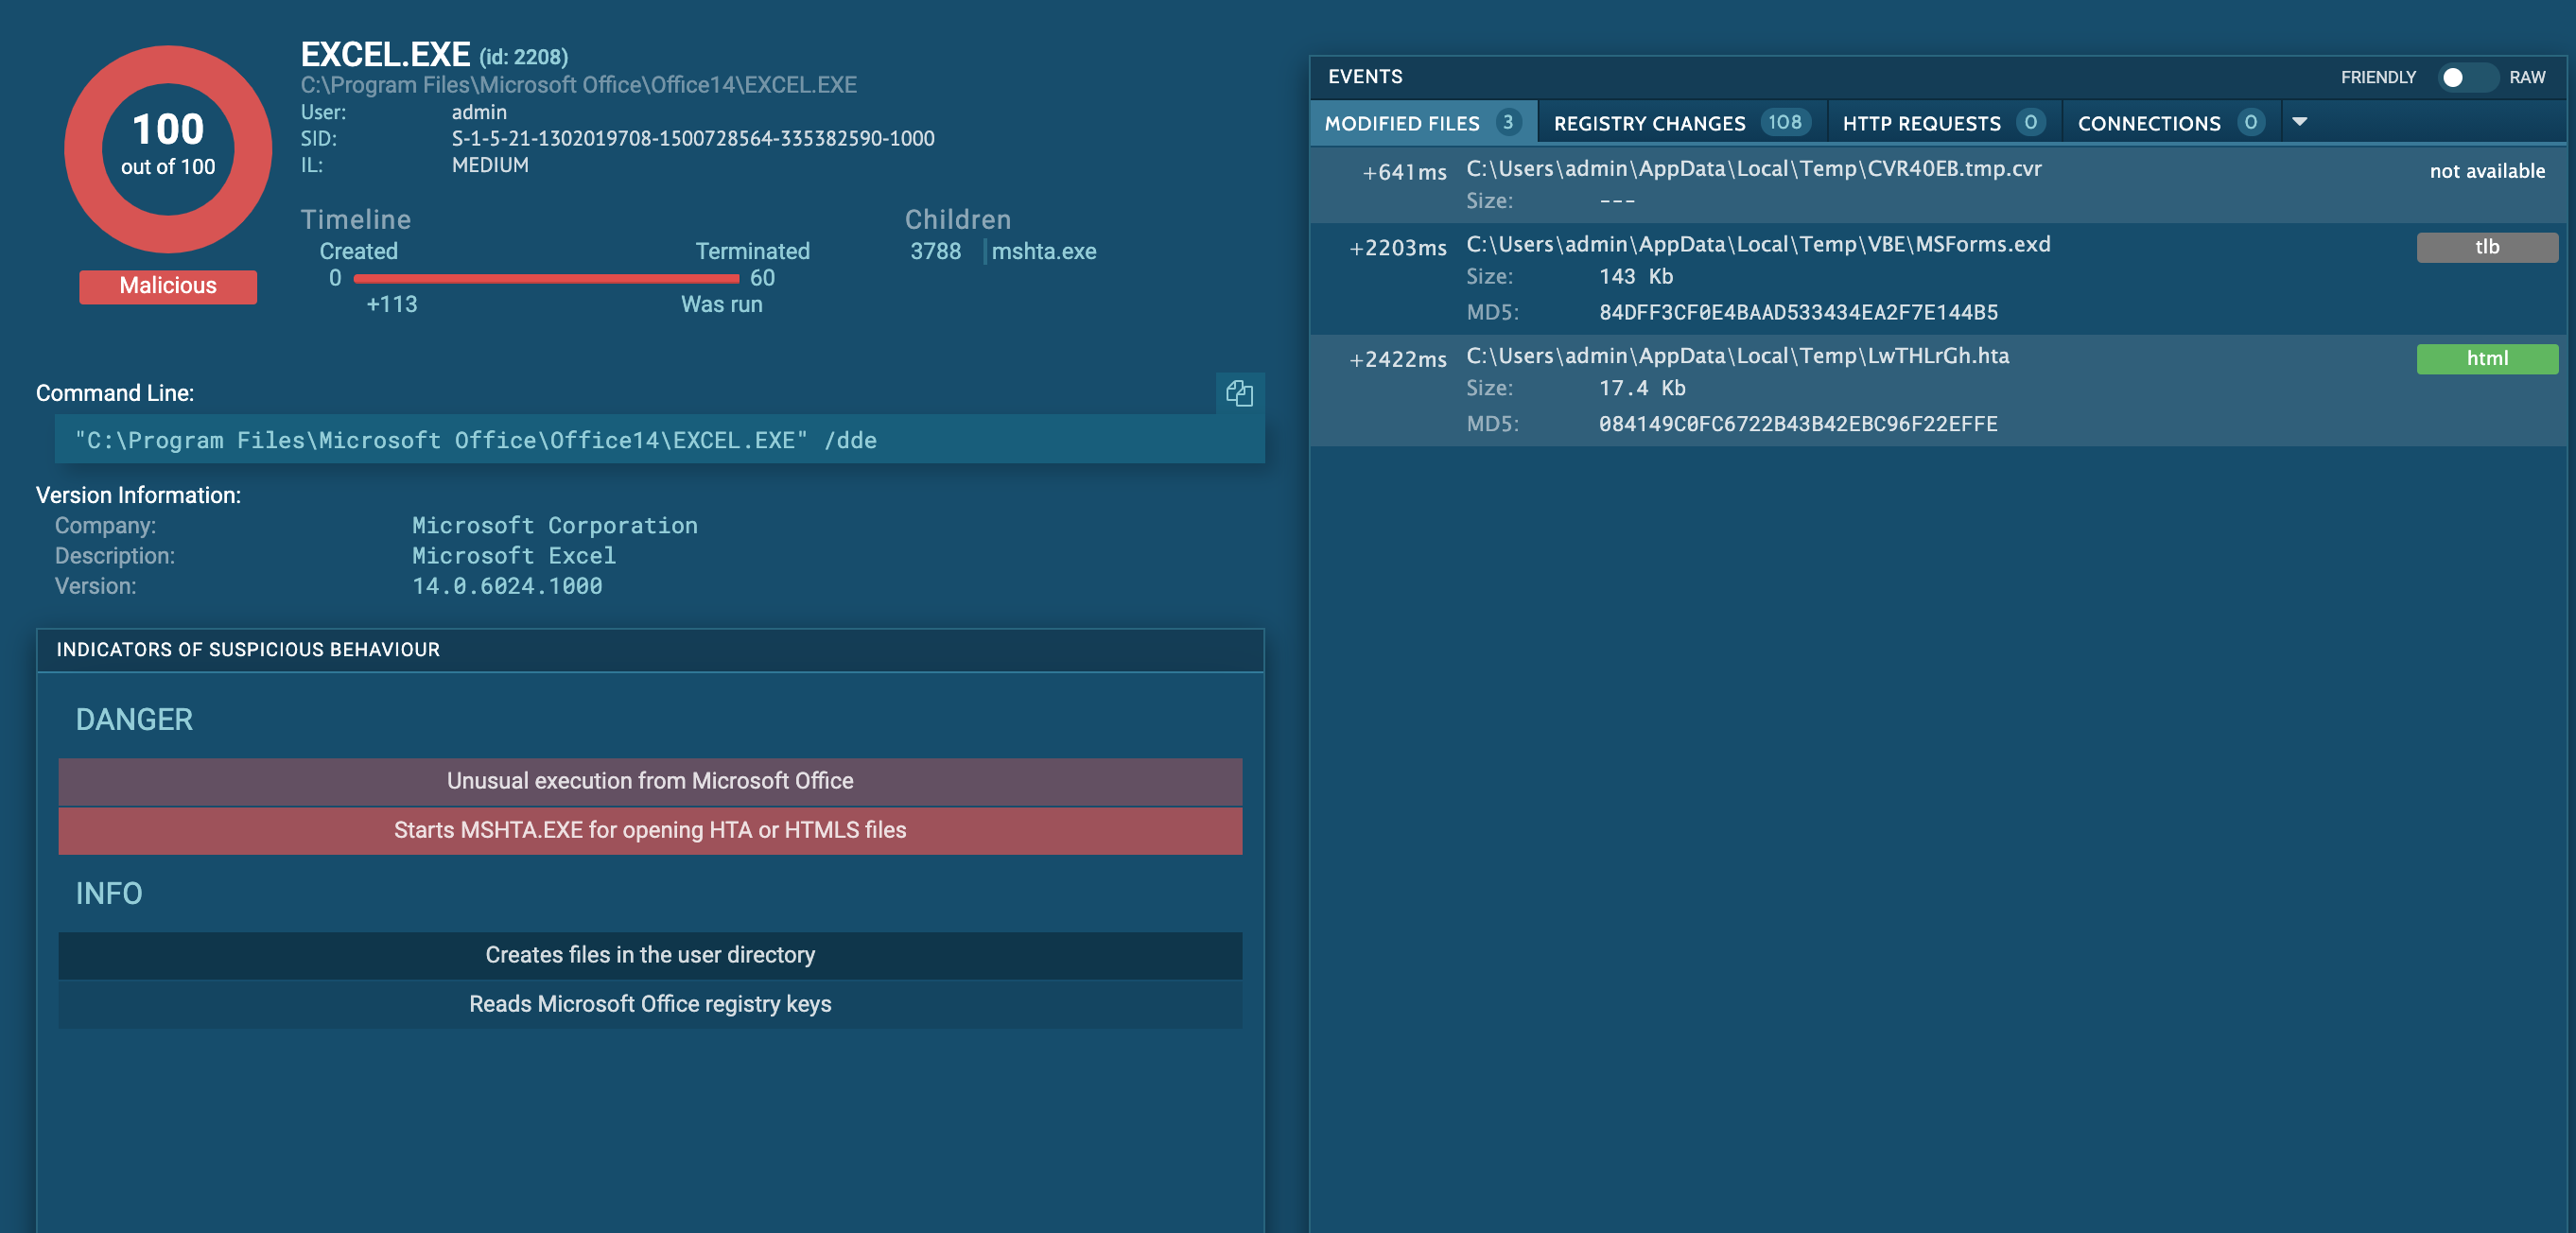The height and width of the screenshot is (1233, 2576).
Task: Open the mshta.exe child process
Action: pos(1043,251)
